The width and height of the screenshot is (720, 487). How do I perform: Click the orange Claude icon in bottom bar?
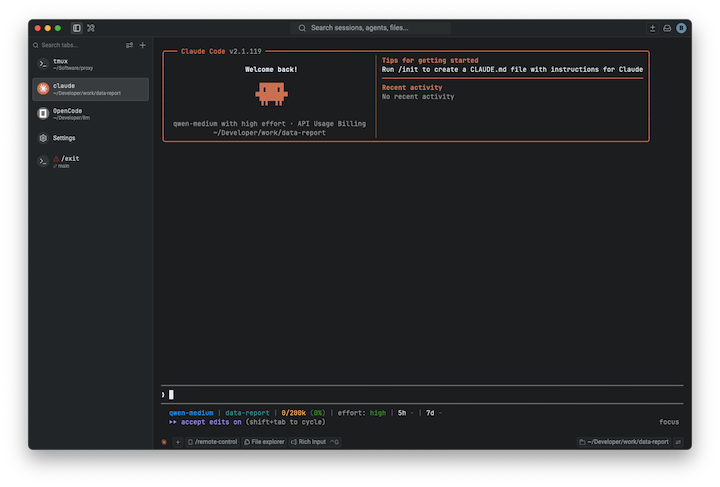click(x=164, y=442)
